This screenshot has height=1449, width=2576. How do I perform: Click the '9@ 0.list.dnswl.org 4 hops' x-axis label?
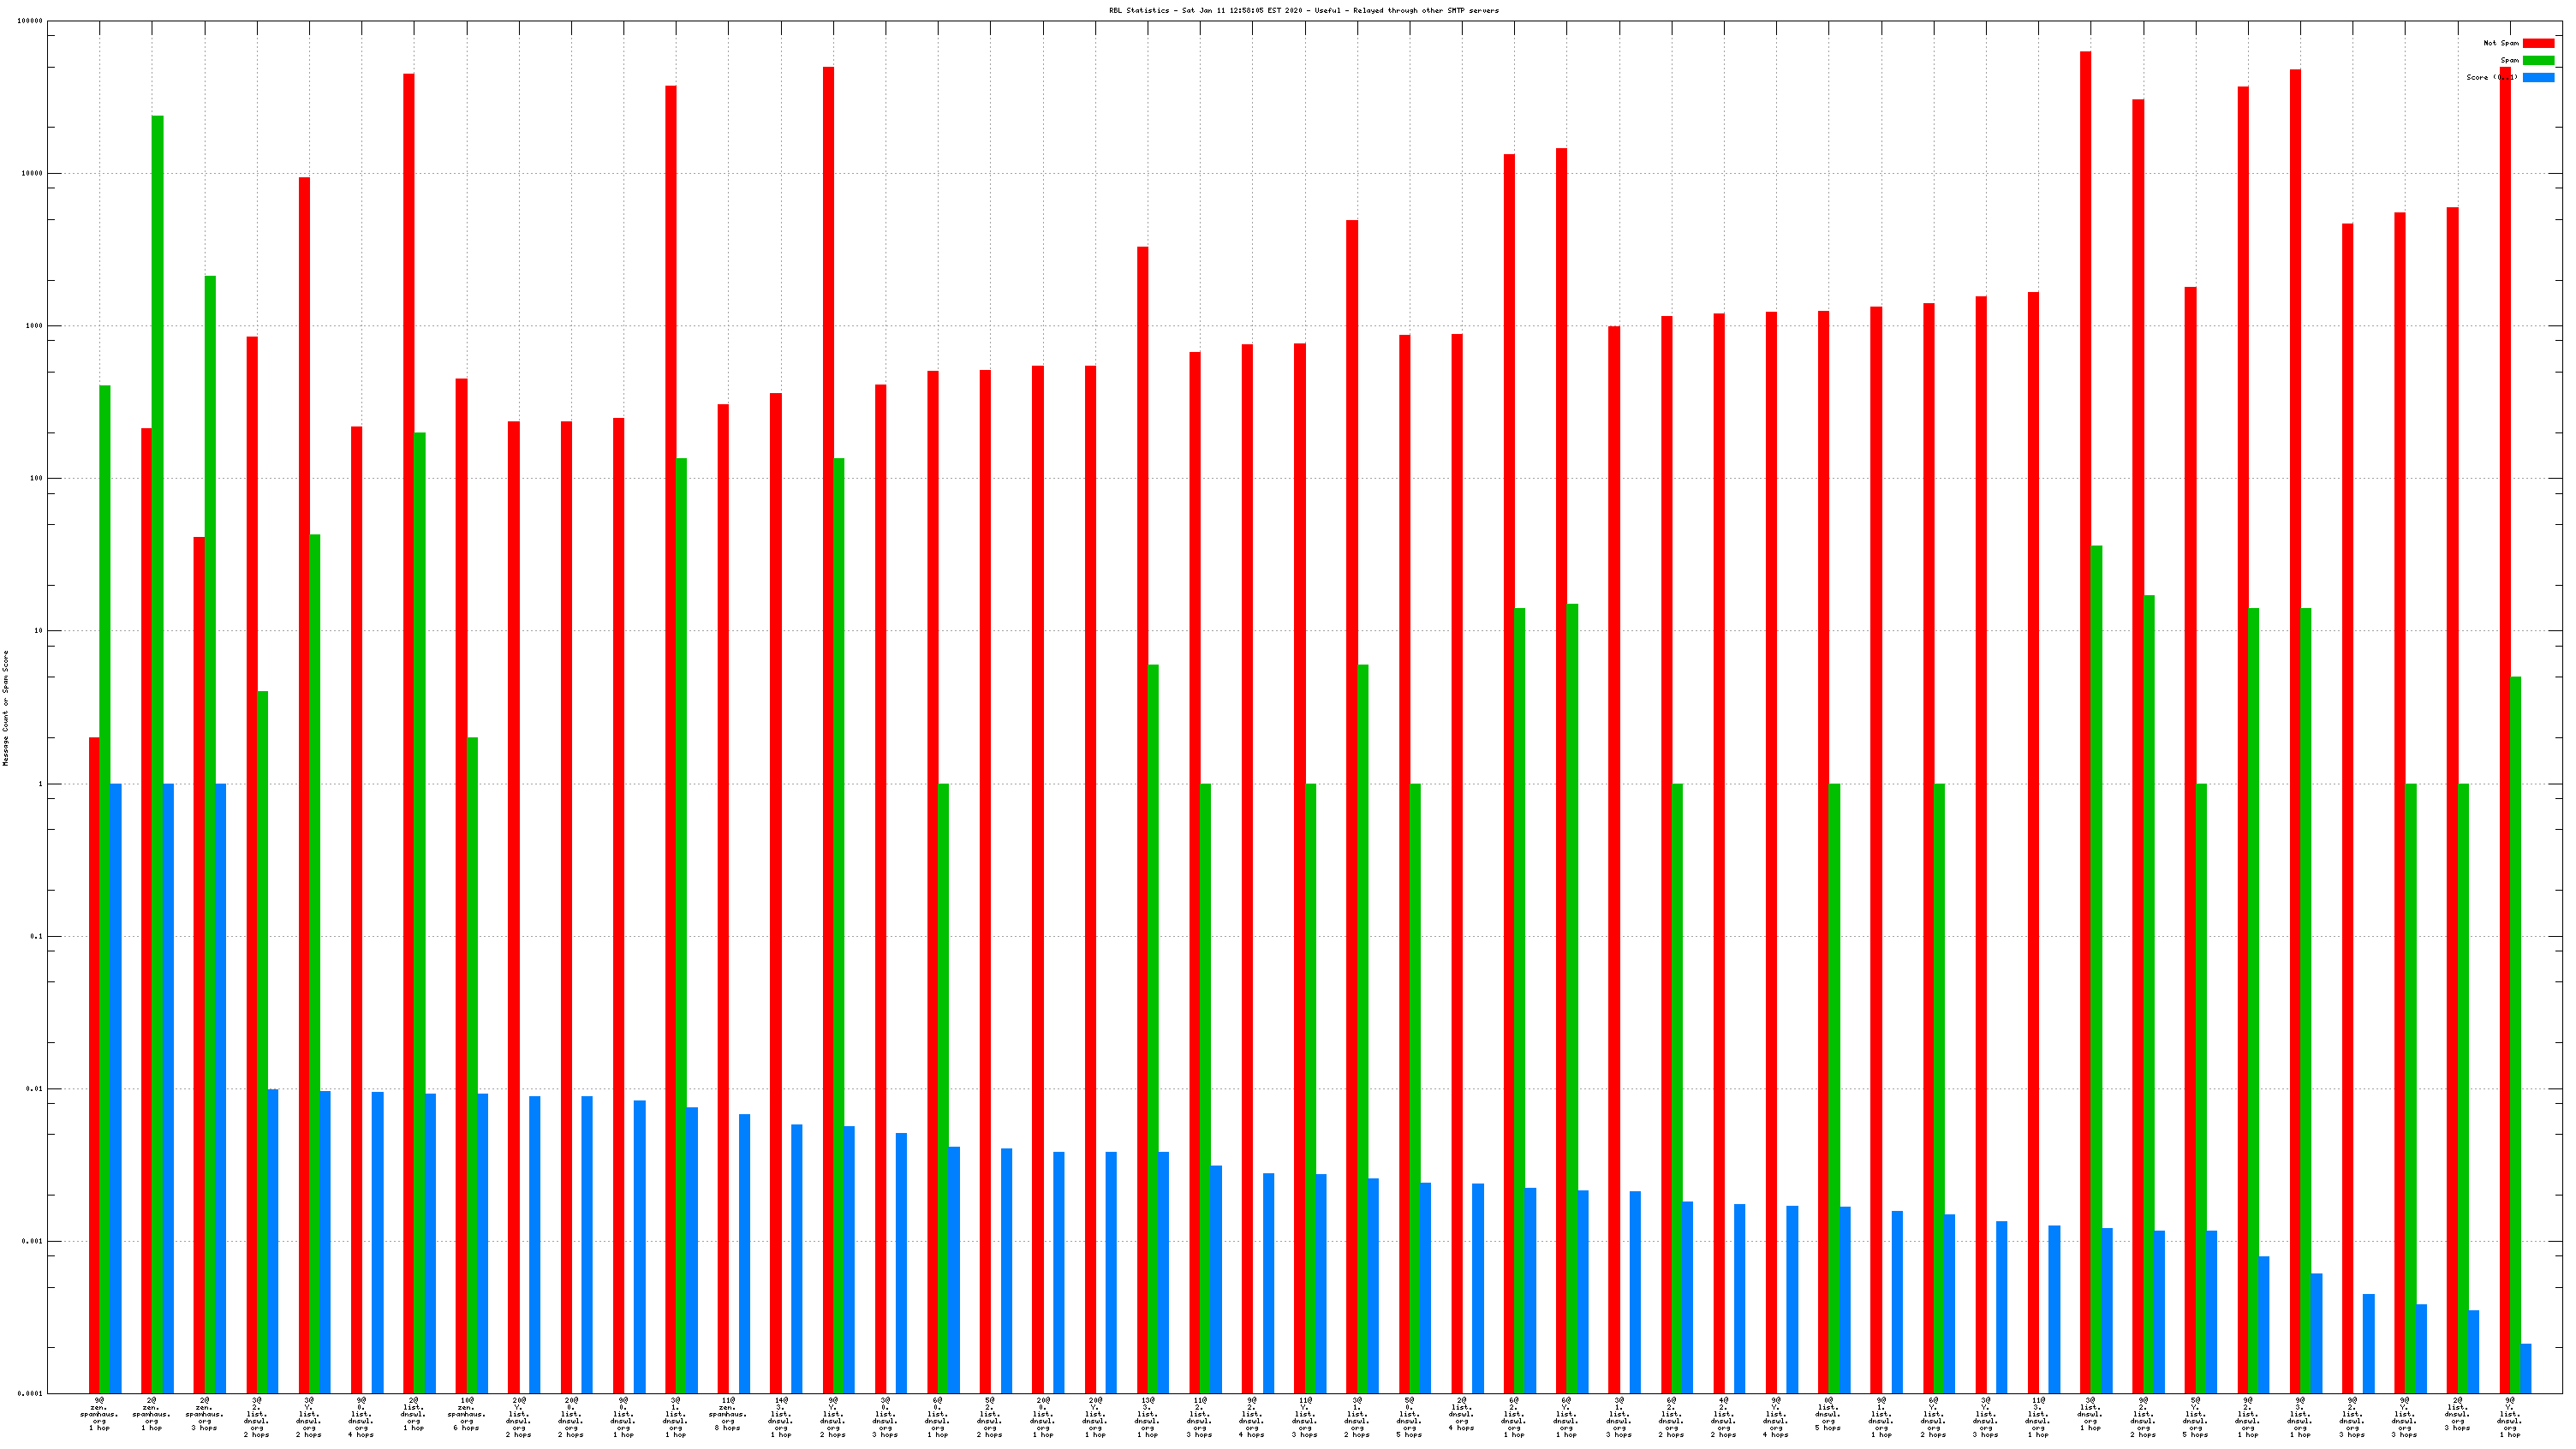point(361,1416)
